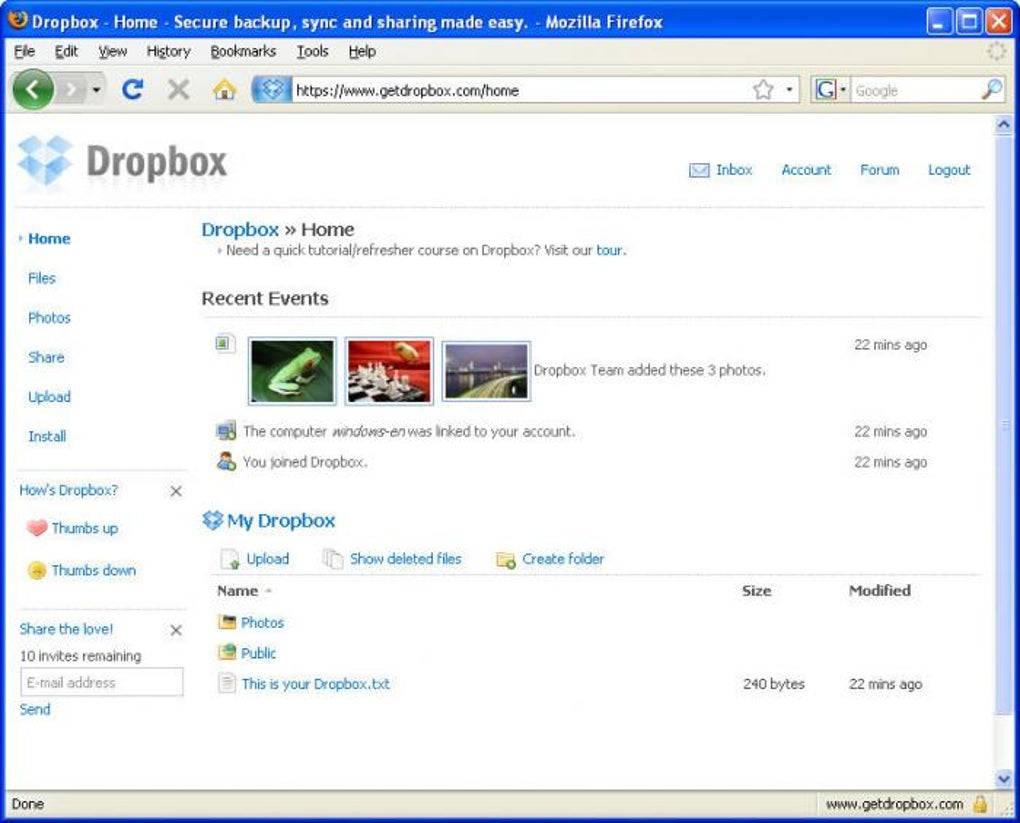The width and height of the screenshot is (1020, 823).
Task: Open the chess pieces photo thumbnail
Action: (389, 371)
